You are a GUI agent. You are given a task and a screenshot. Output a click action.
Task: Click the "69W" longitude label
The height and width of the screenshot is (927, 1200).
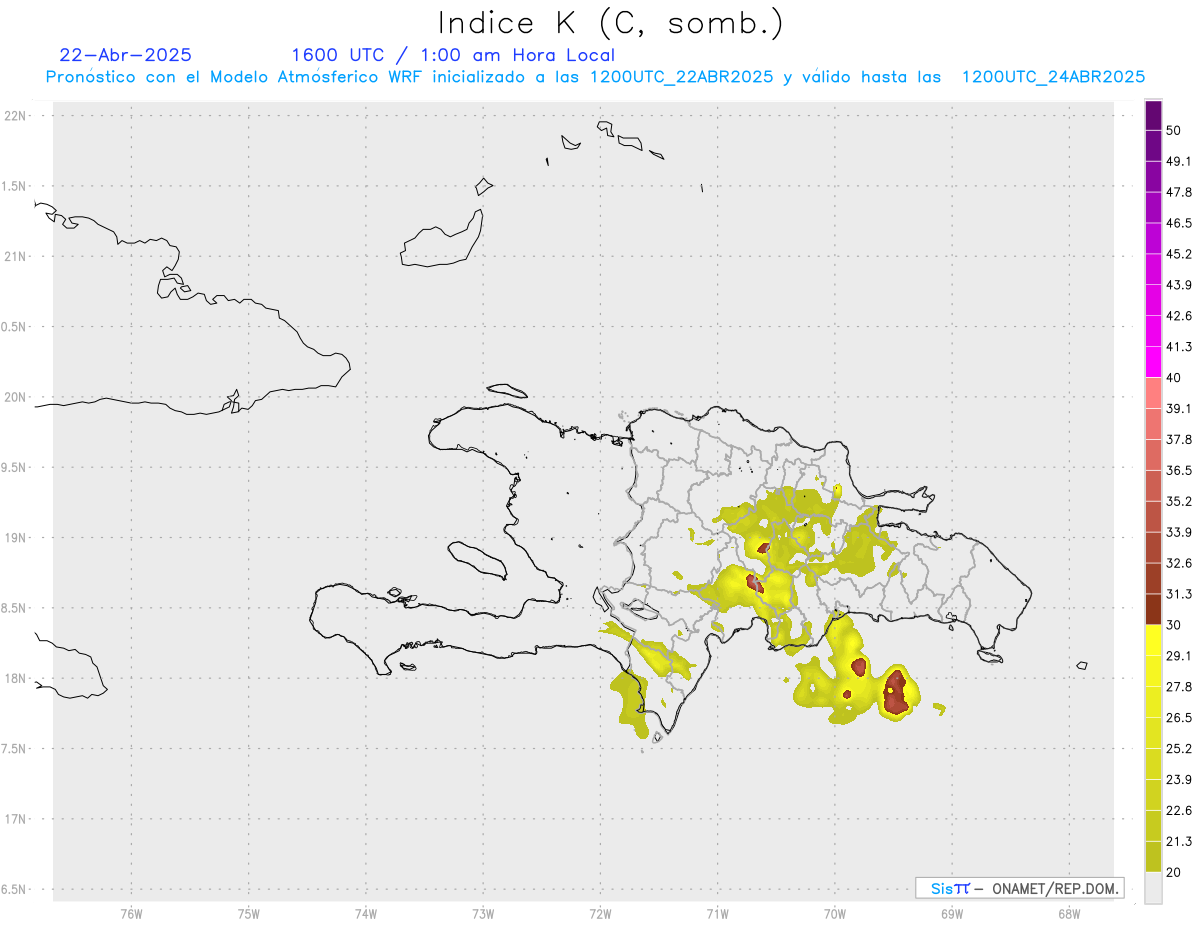pos(952,913)
